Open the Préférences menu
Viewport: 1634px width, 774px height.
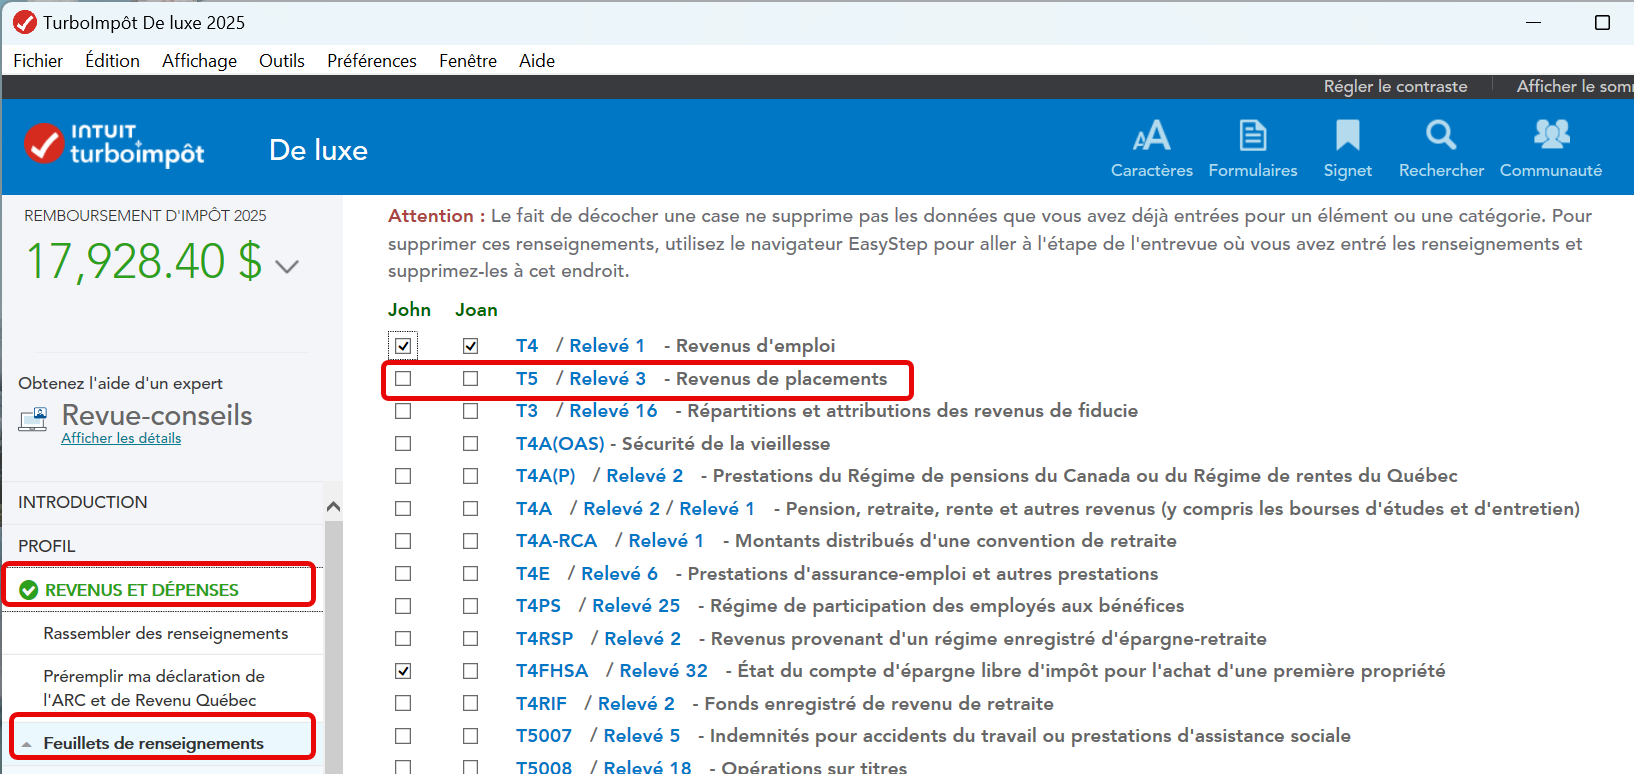click(x=372, y=60)
